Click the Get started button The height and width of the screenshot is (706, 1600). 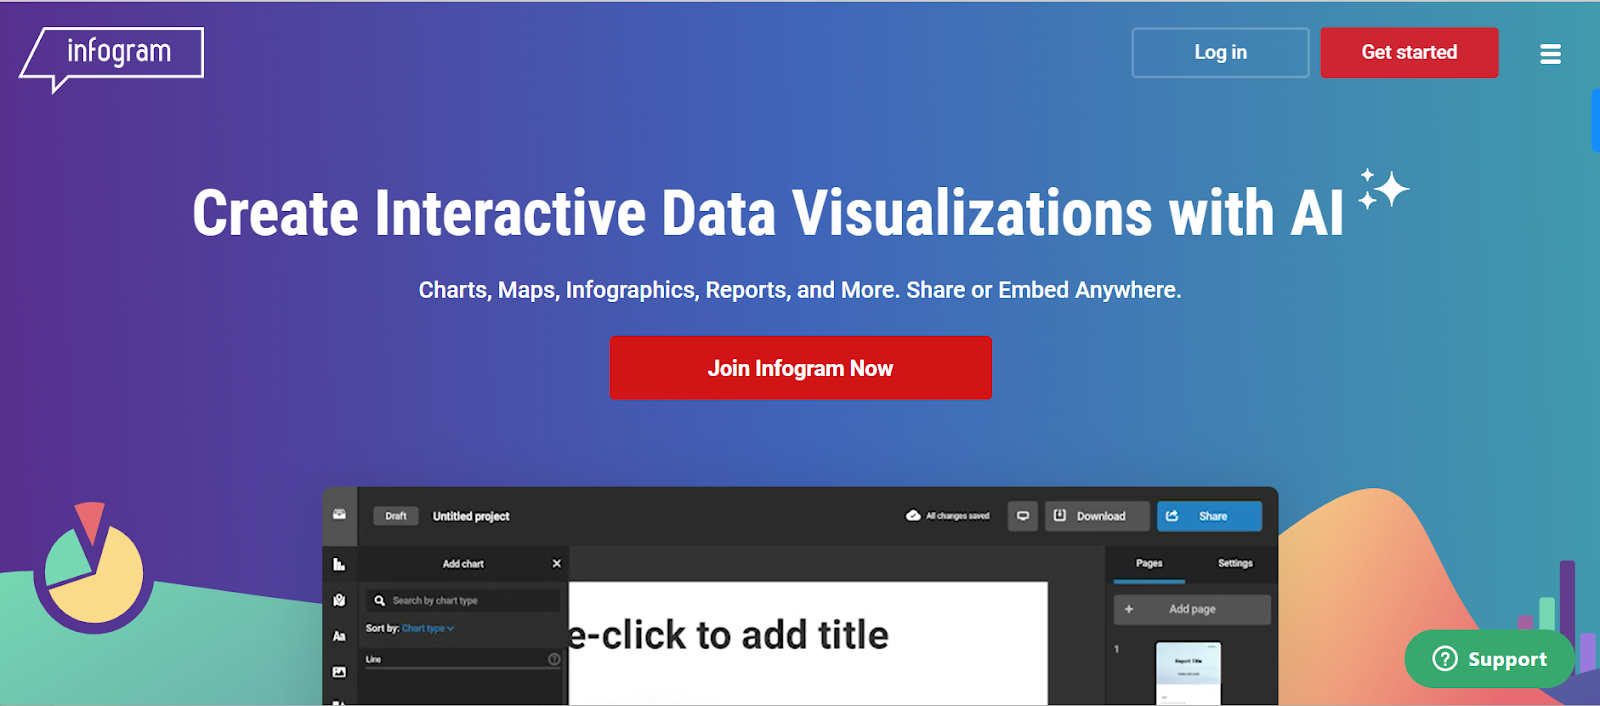1409,52
